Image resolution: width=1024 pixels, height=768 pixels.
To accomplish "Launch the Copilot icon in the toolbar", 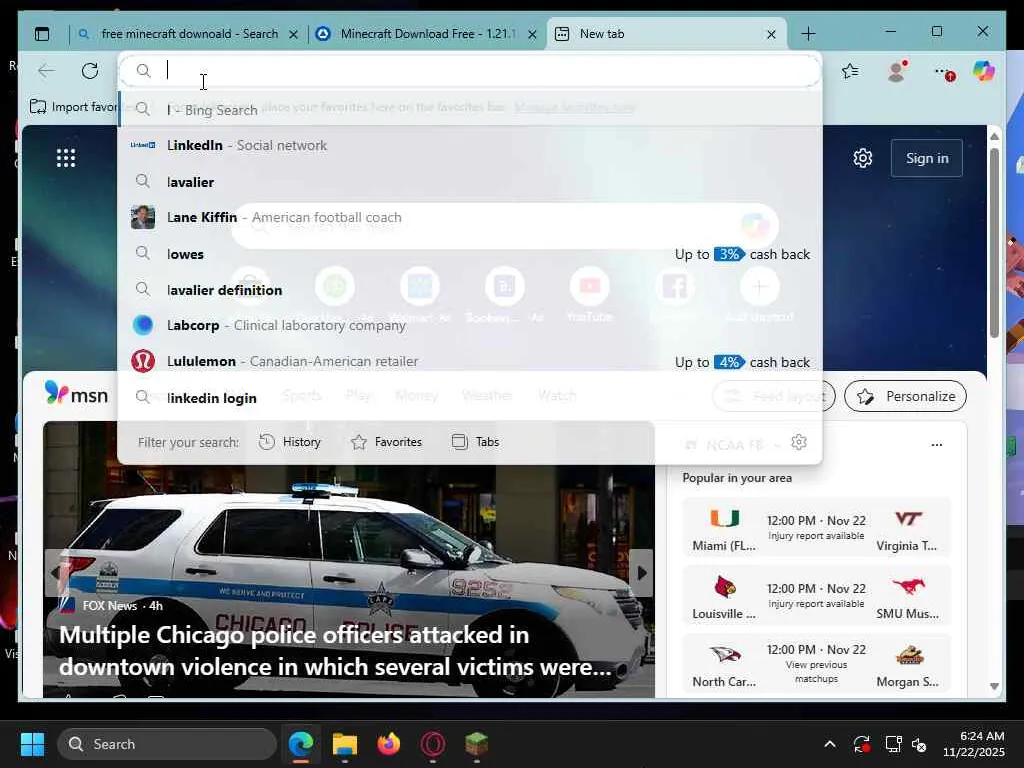I will click(984, 71).
